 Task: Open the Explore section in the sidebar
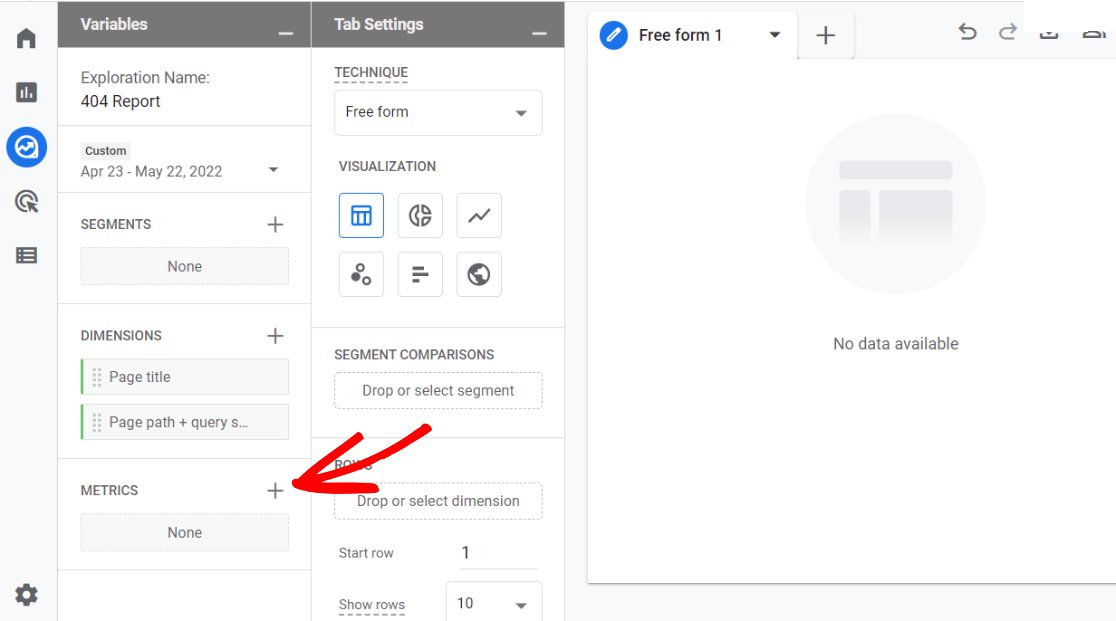coord(26,147)
